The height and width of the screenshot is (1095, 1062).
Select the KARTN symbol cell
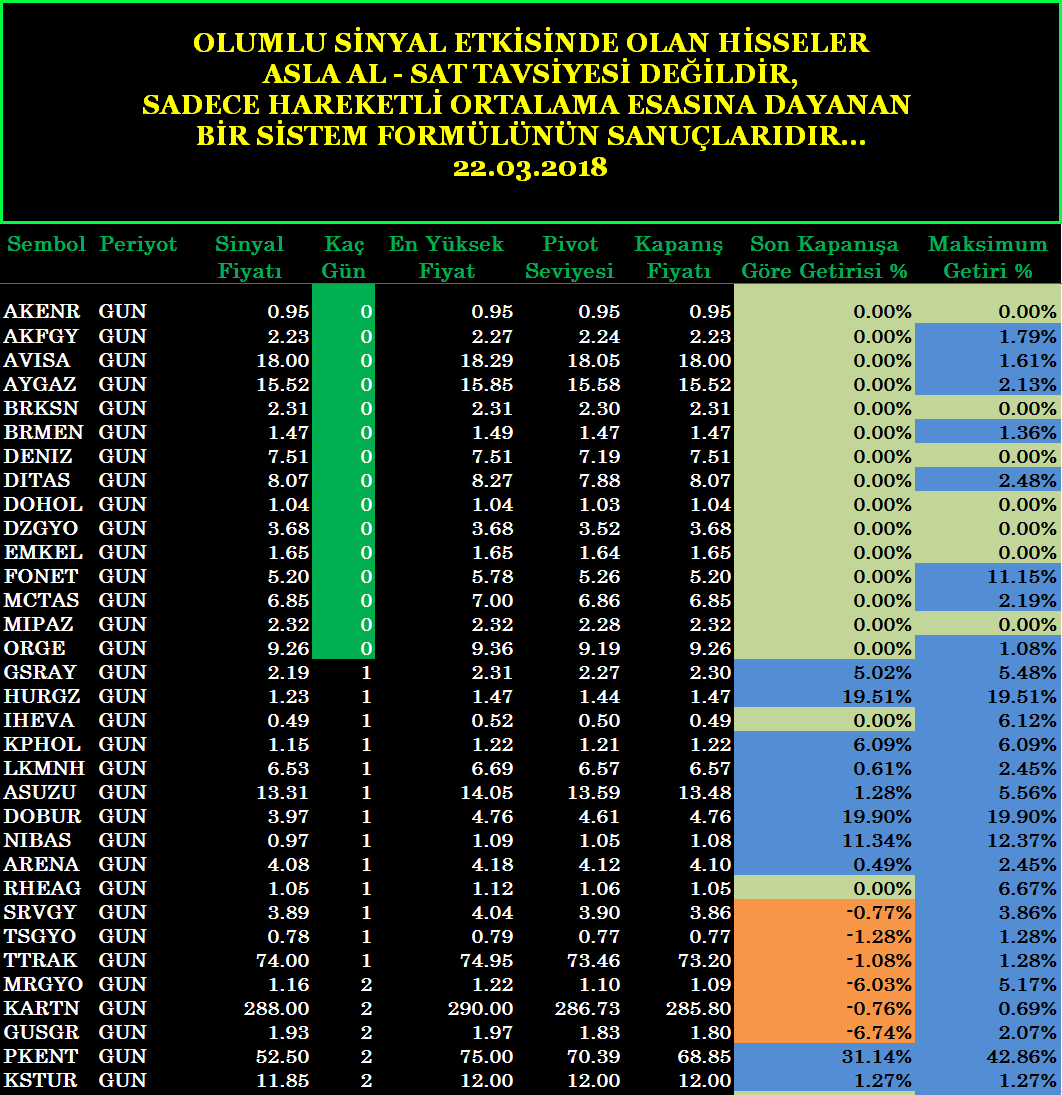click(41, 1008)
